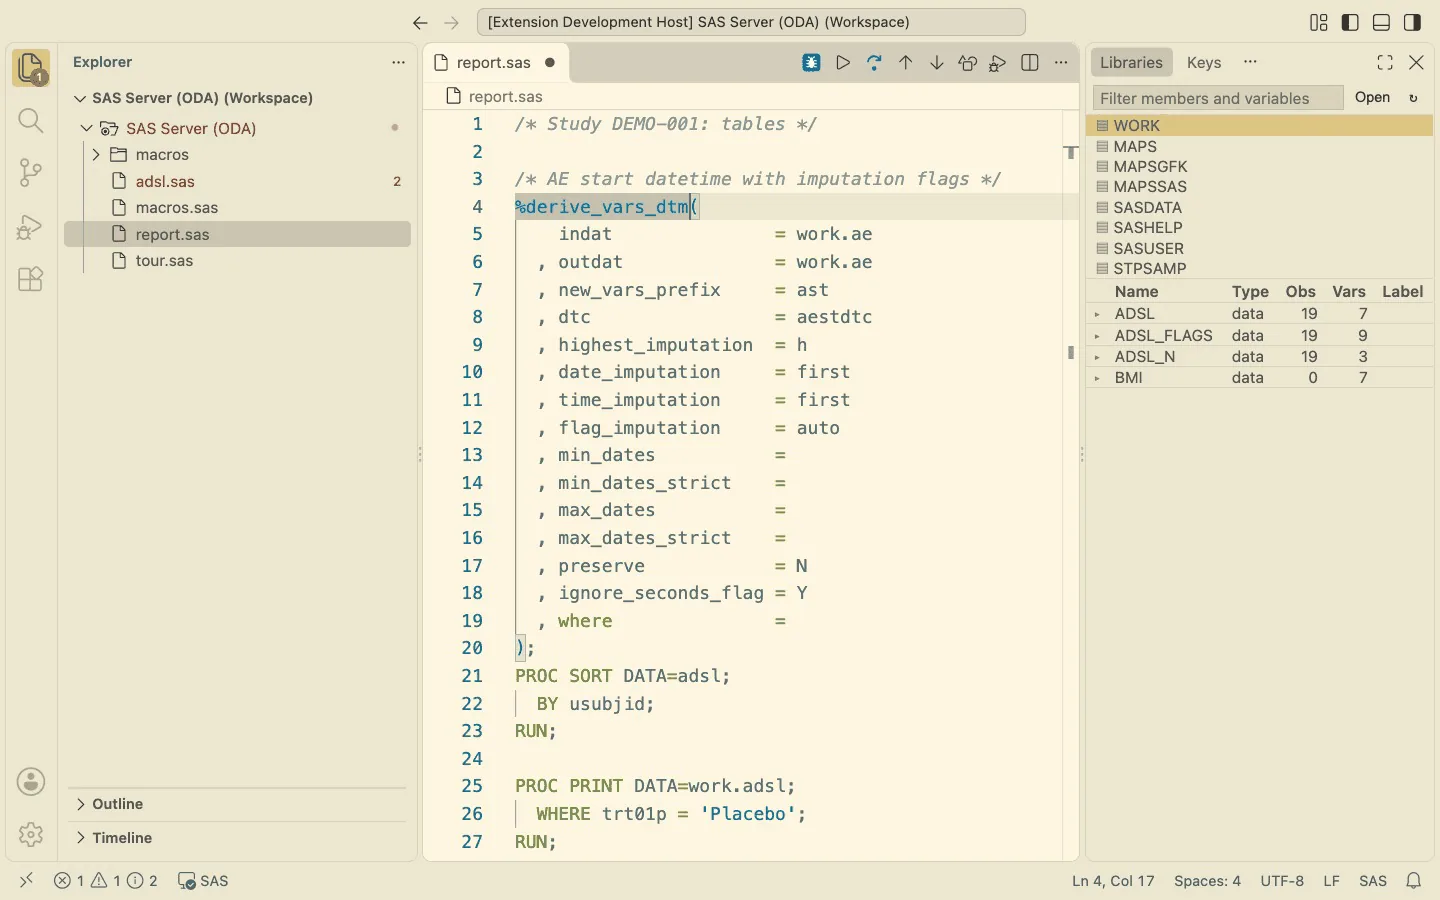Collapse the SAS Server (ODA) folder
The image size is (1440, 900).
pos(87,128)
